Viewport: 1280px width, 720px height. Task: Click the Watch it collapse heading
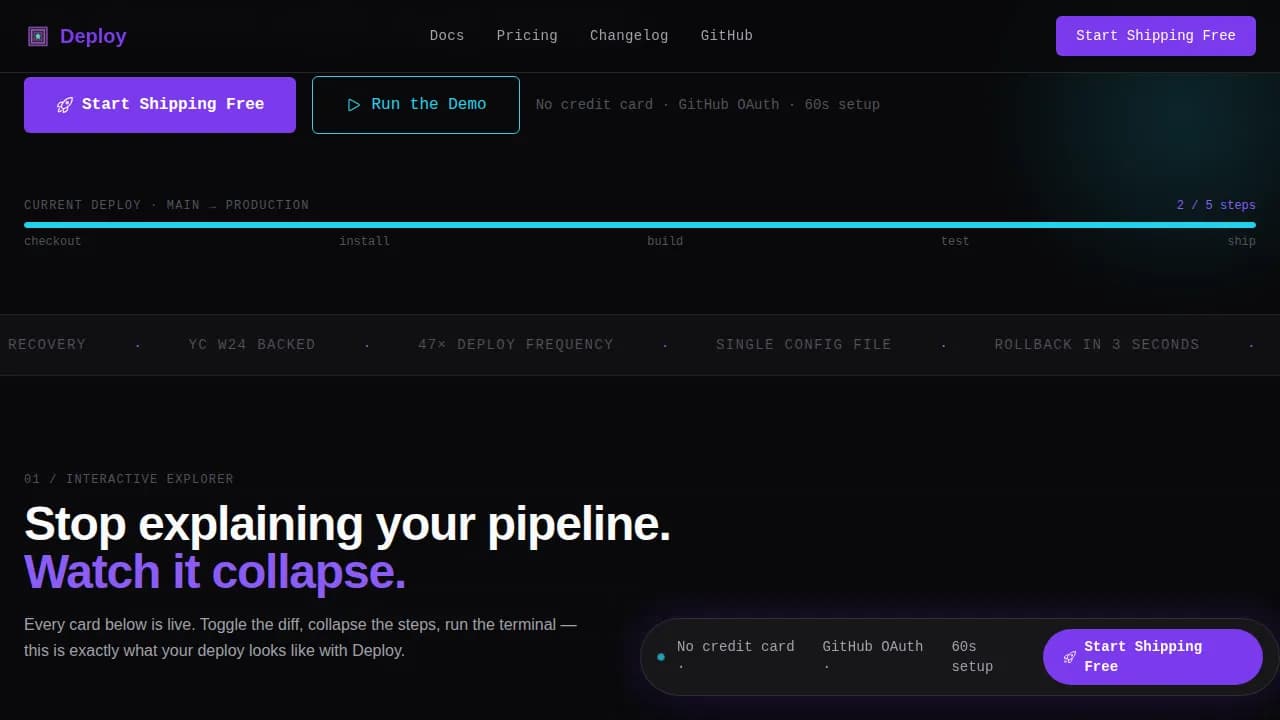(215, 572)
